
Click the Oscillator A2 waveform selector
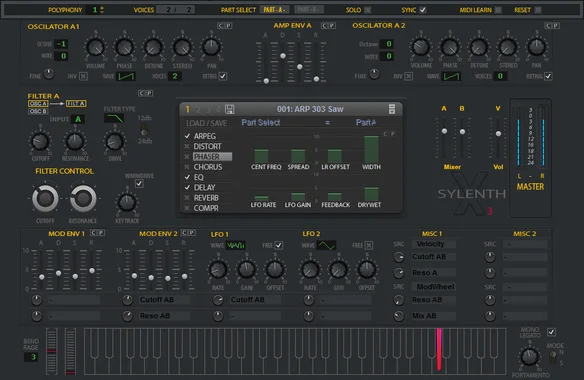[x=451, y=76]
